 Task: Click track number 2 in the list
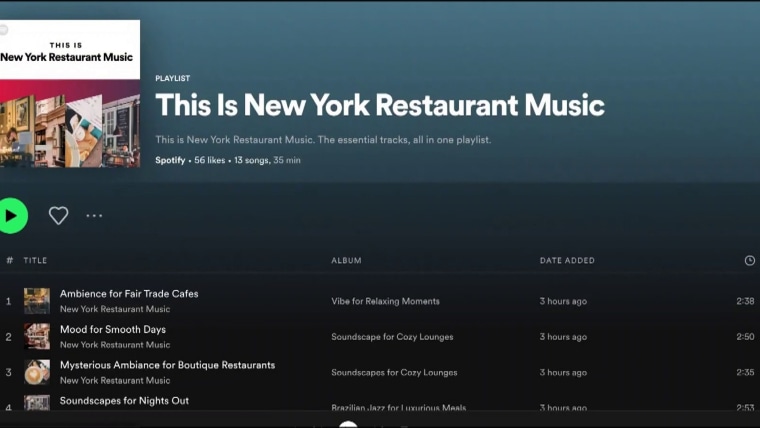[x=8, y=337]
